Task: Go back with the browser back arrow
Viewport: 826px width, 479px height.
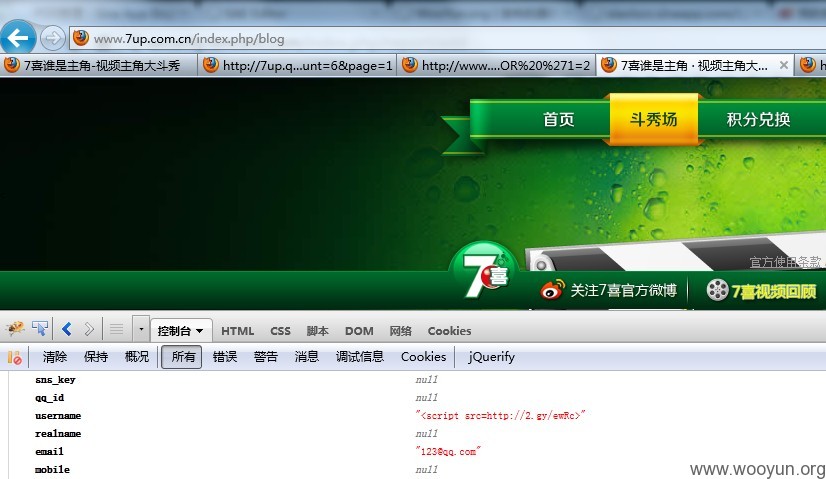Action: 18,38
